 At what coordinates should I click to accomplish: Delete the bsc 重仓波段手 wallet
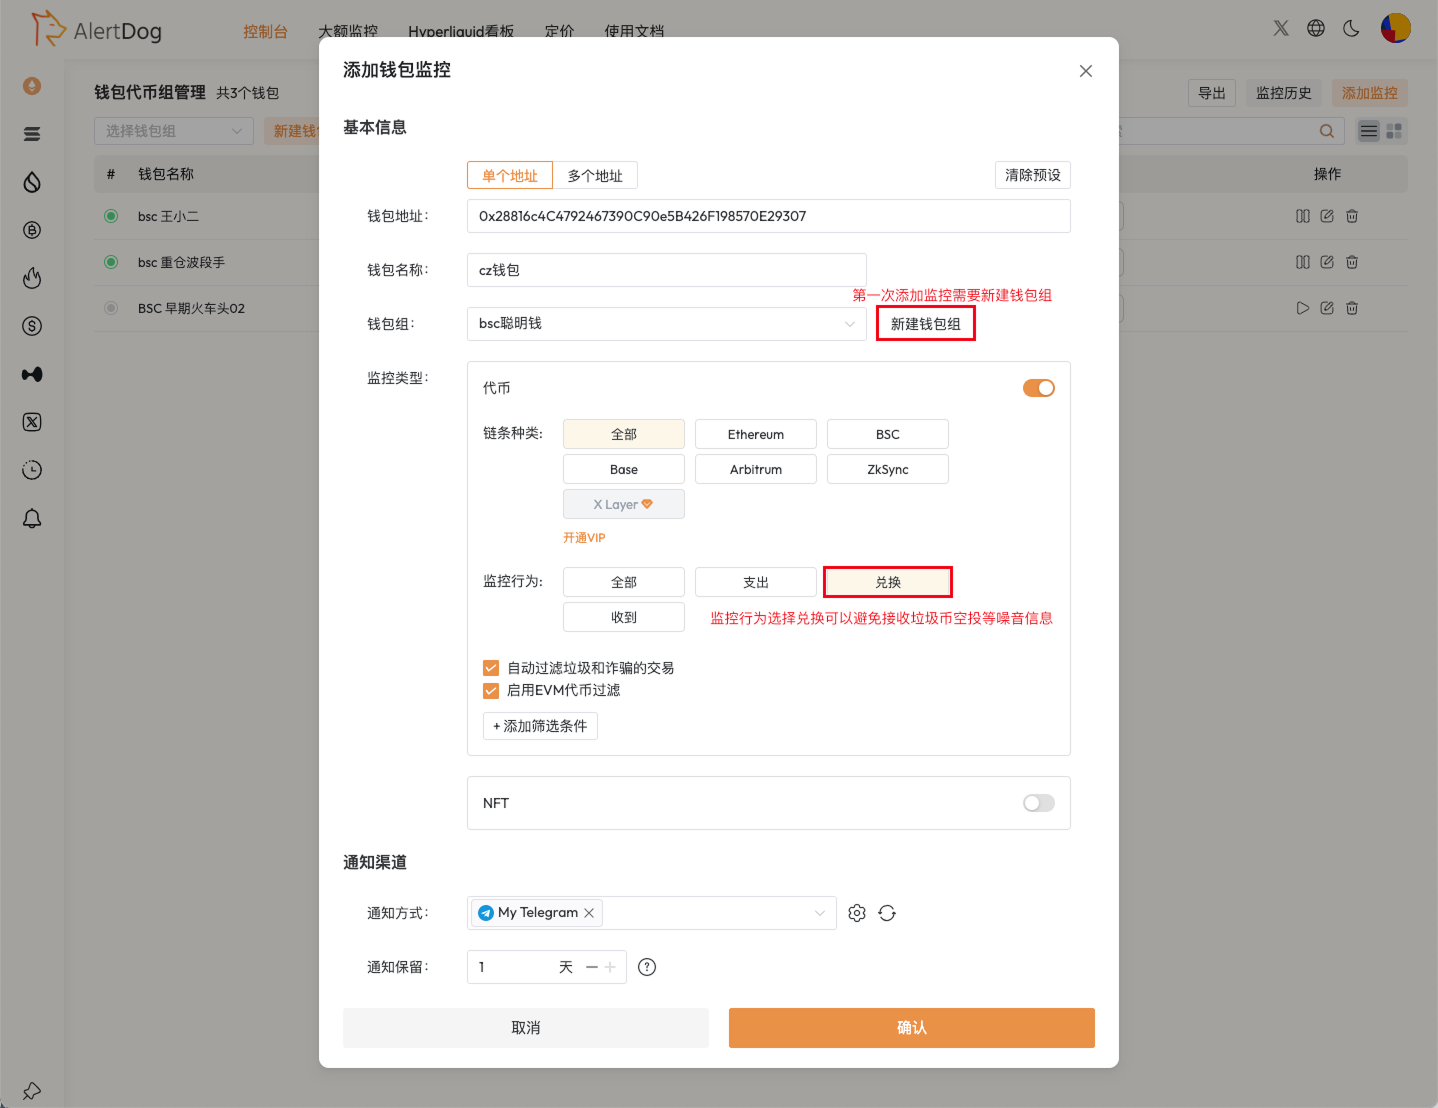(x=1352, y=262)
